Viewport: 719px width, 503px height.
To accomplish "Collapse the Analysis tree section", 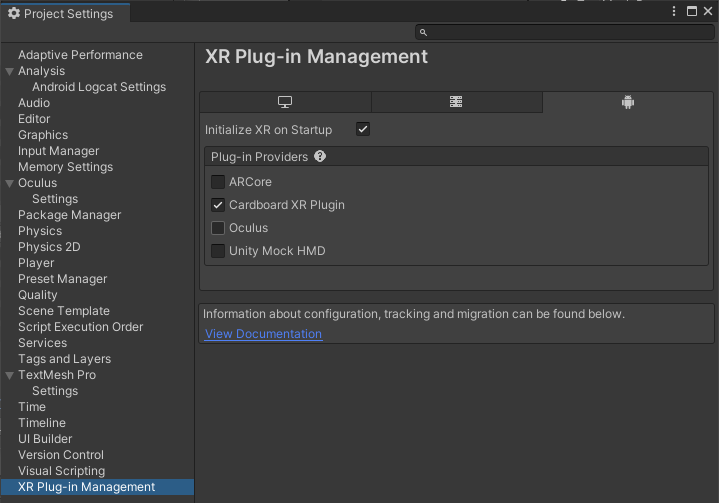I will [x=9, y=72].
